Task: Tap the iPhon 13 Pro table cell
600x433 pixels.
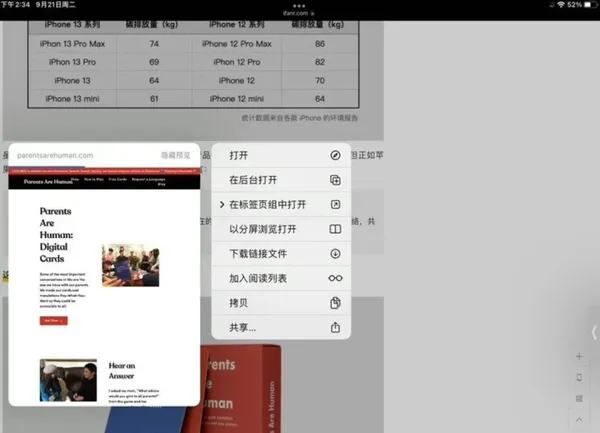Action: 72,62
